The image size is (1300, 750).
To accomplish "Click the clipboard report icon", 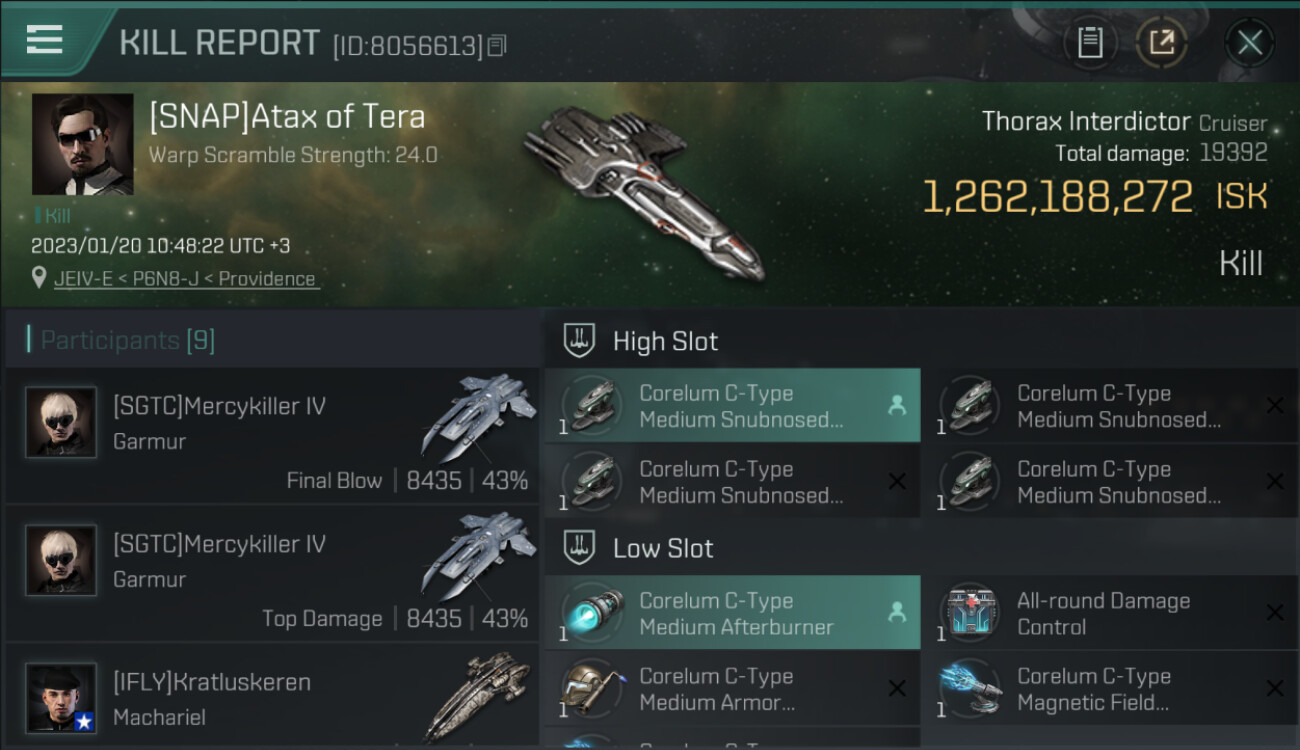I will tap(1090, 42).
